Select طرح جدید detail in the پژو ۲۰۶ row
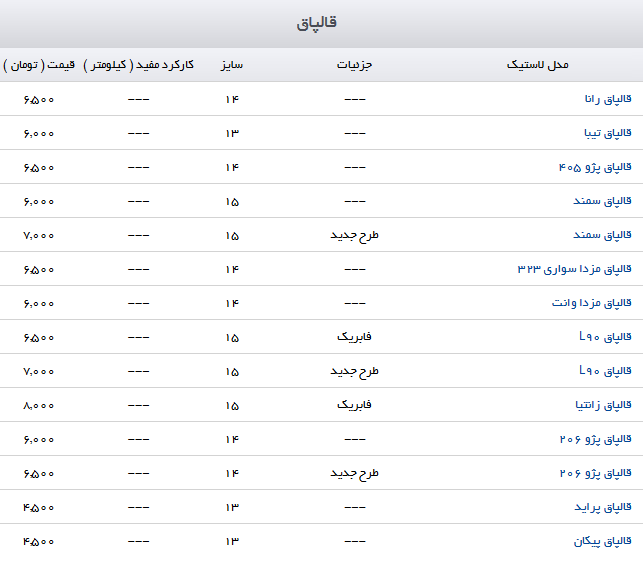643x561 pixels. click(x=354, y=474)
